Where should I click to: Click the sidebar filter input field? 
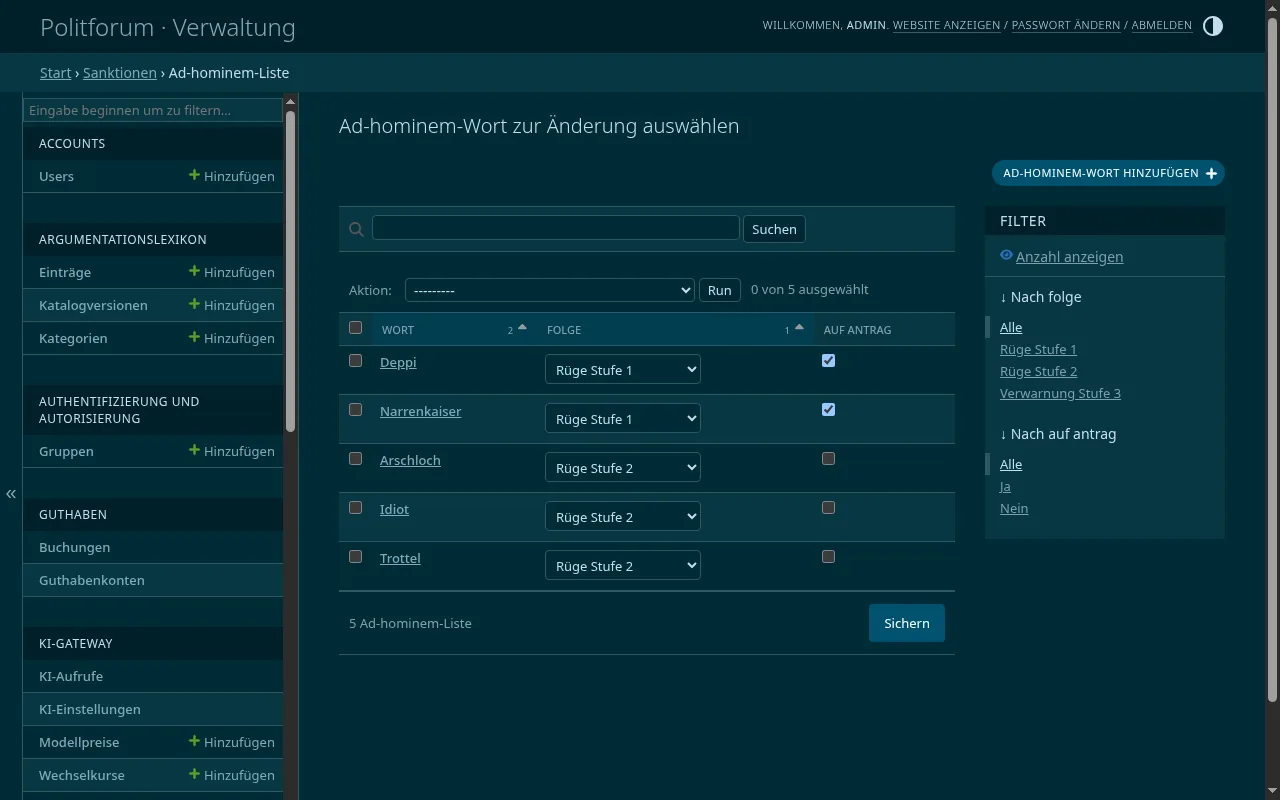(x=153, y=110)
